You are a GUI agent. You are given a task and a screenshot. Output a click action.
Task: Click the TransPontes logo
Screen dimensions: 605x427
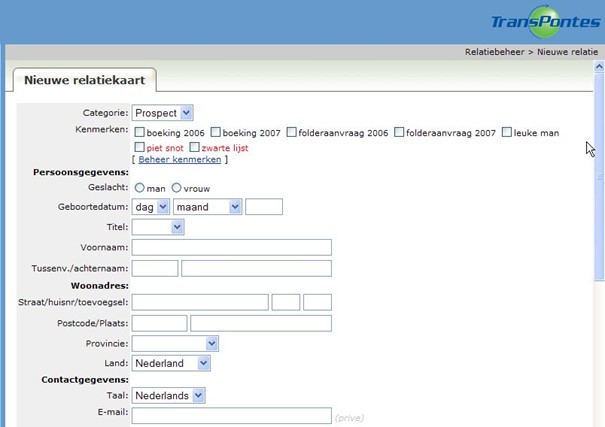pyautogui.click(x=547, y=22)
